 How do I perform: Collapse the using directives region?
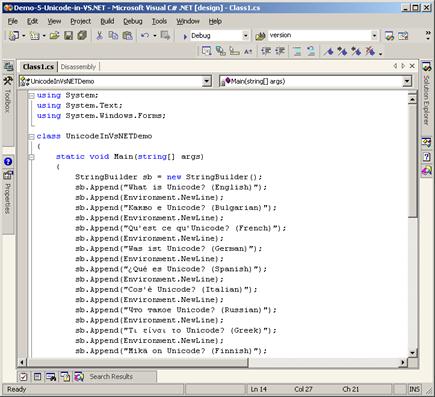point(32,96)
